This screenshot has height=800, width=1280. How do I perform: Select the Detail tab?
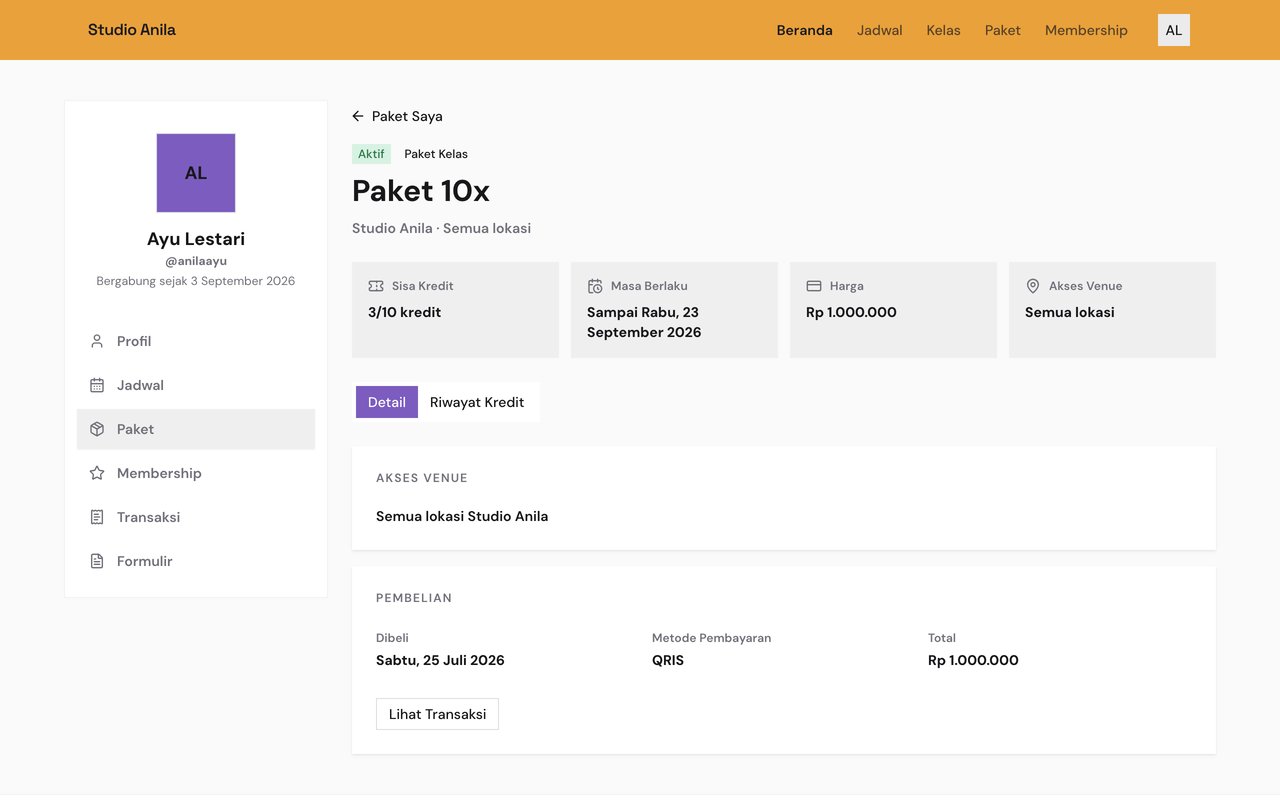[387, 402]
